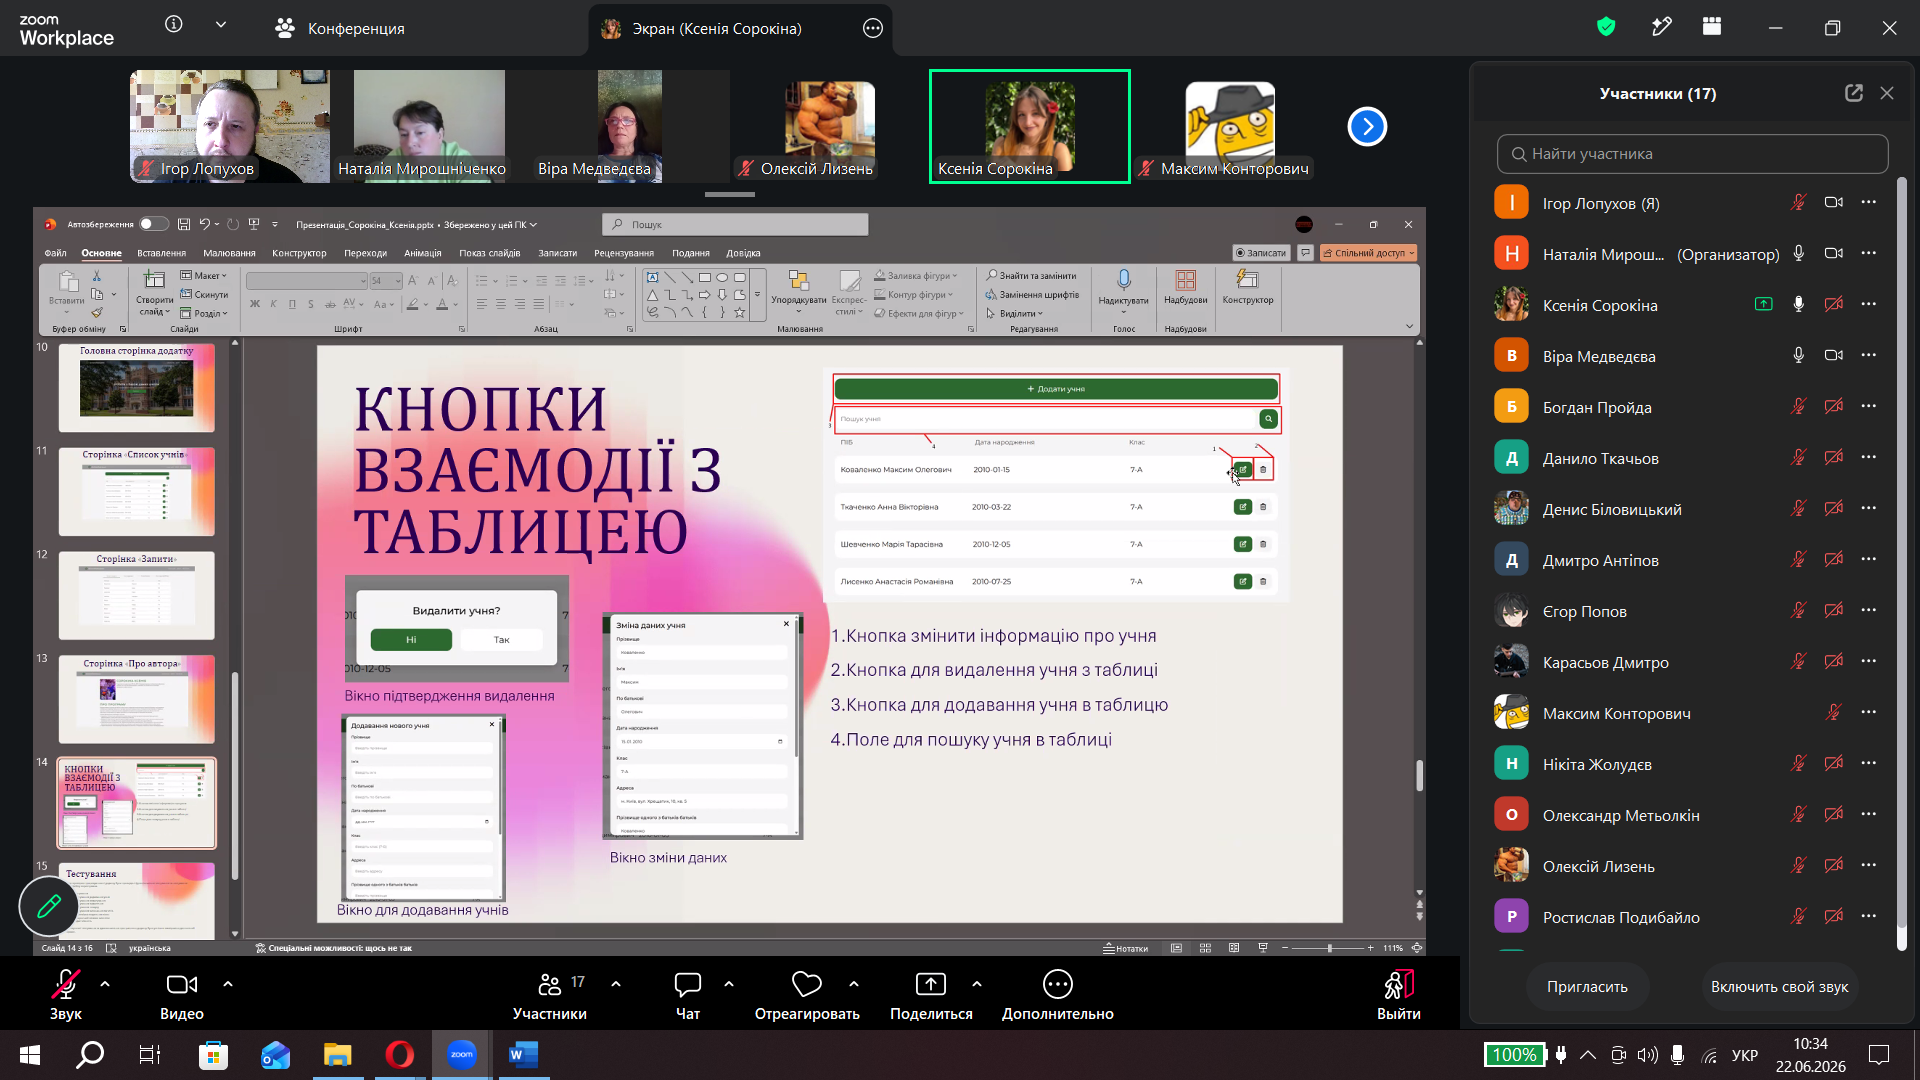Click the Leave meeting icon
This screenshot has height=1080, width=1920.
[x=1398, y=985]
